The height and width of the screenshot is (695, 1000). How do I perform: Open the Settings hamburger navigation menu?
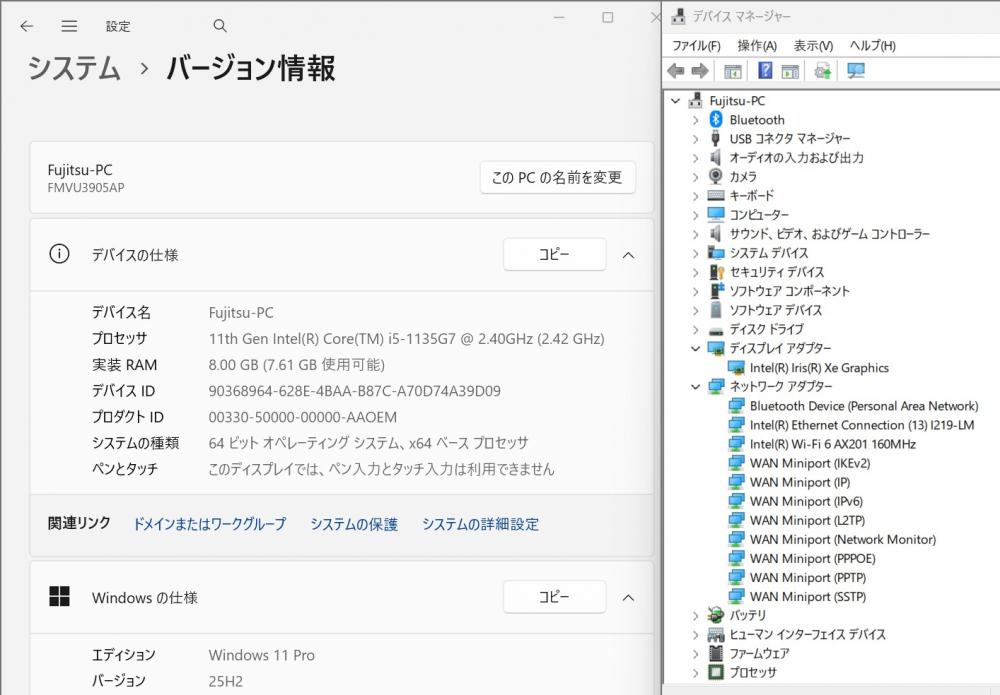(69, 26)
